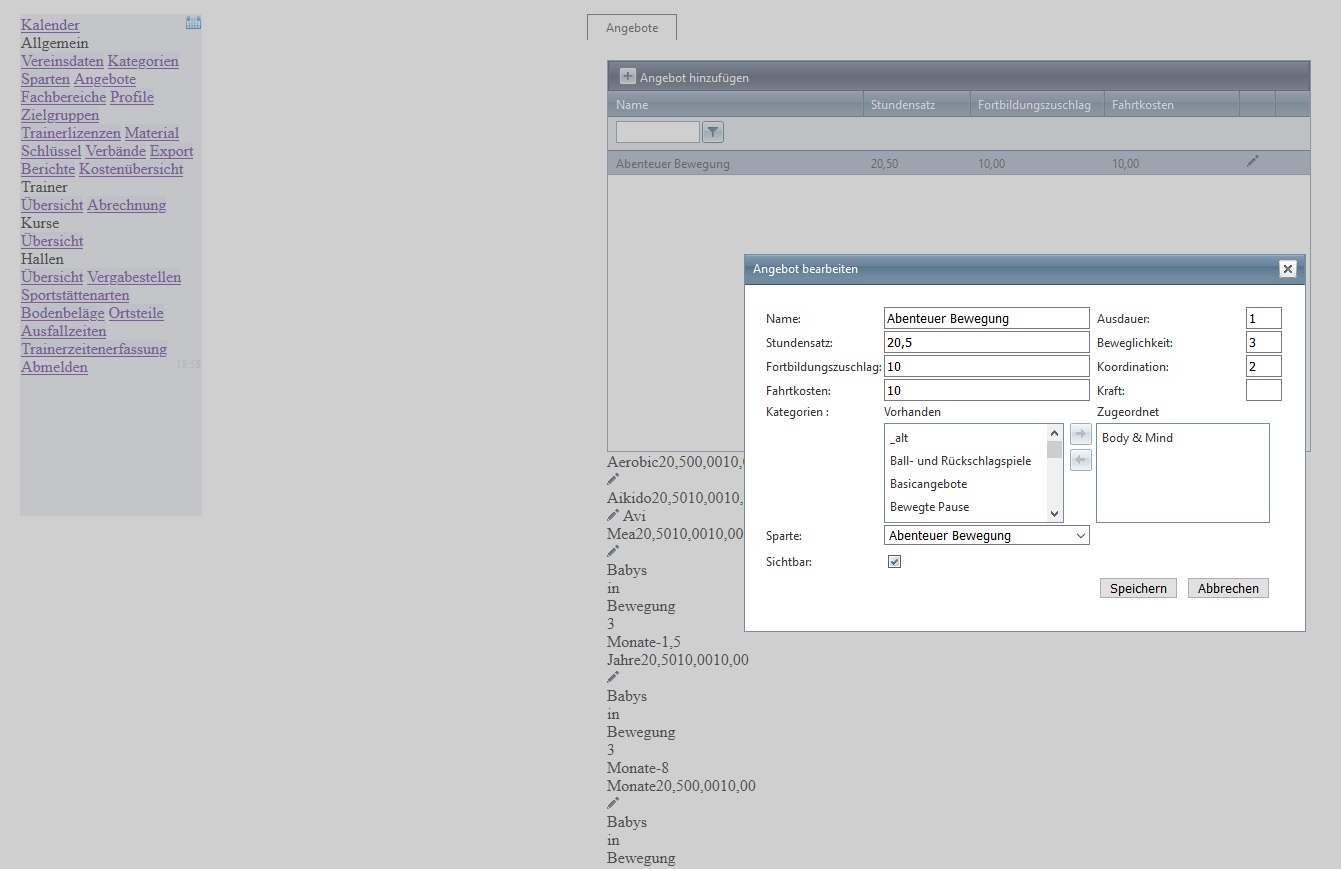Focus the Koordination input field
This screenshot has height=869, width=1341.
pyautogui.click(x=1264, y=366)
